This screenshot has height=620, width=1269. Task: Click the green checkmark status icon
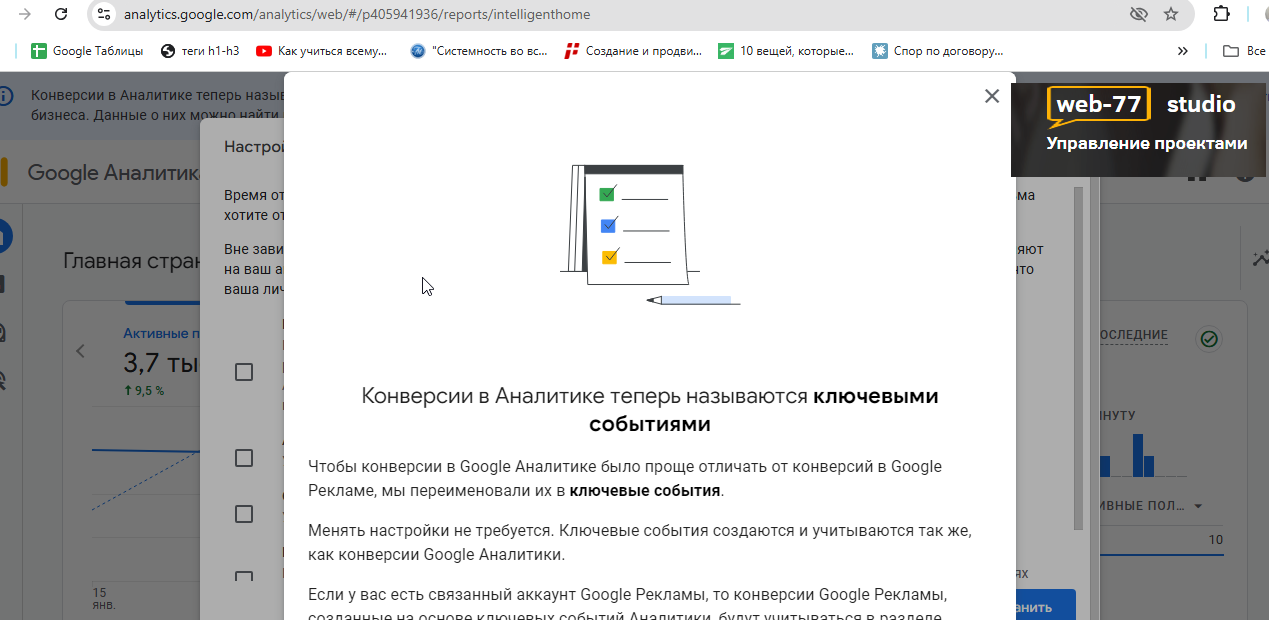click(x=1209, y=340)
